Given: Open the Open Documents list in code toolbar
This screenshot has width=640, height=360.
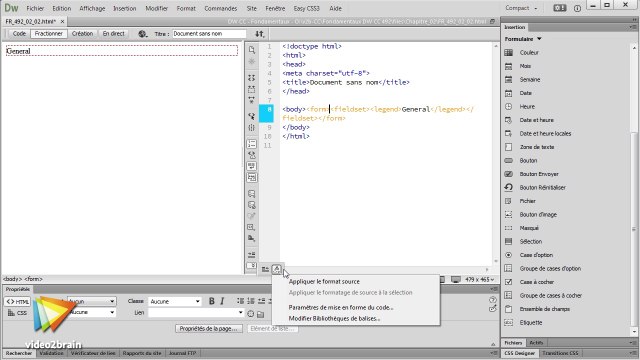Looking at the screenshot, I should 251,50.
